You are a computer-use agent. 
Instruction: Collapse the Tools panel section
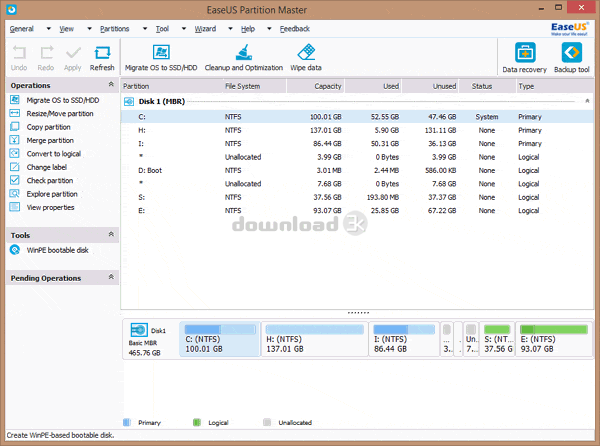(111, 235)
